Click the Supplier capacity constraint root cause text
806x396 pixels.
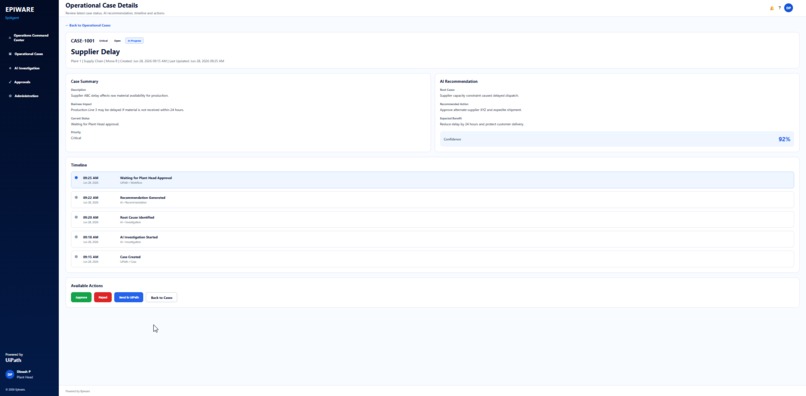(x=479, y=96)
